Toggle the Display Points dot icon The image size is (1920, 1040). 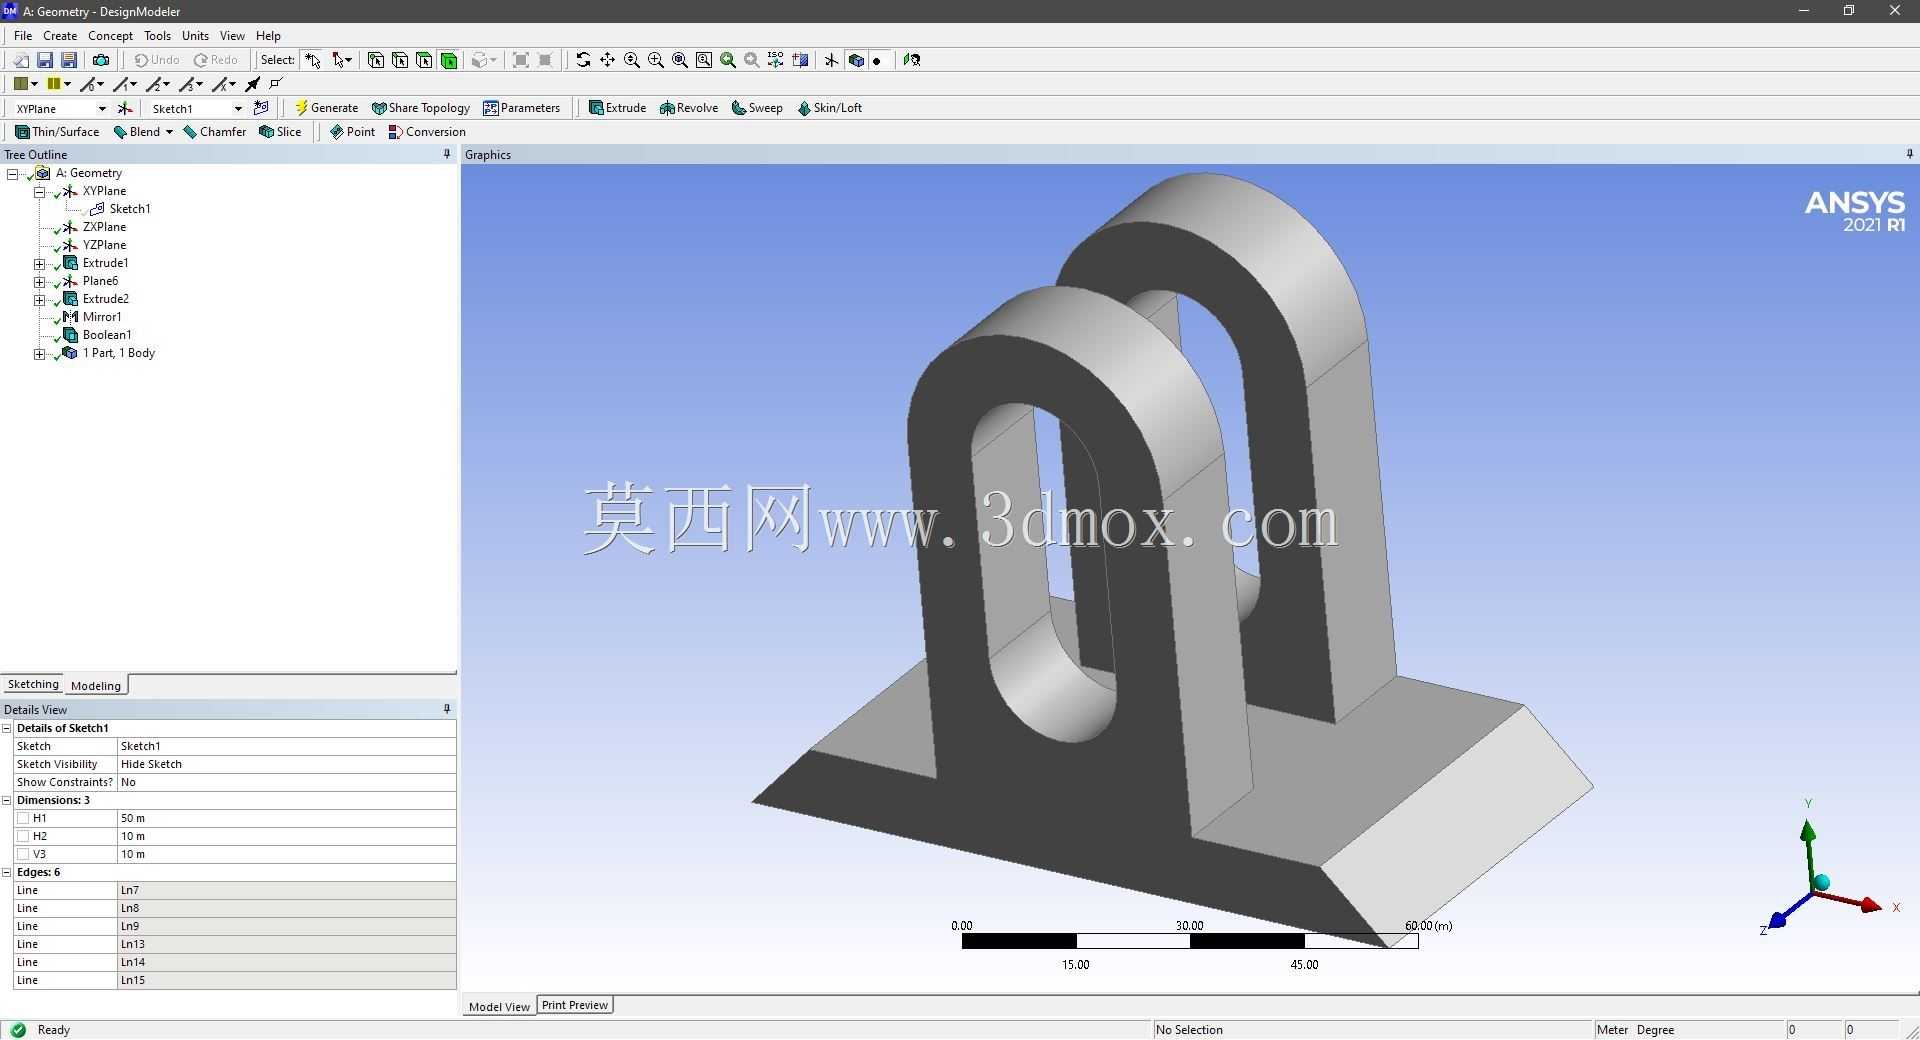click(877, 60)
